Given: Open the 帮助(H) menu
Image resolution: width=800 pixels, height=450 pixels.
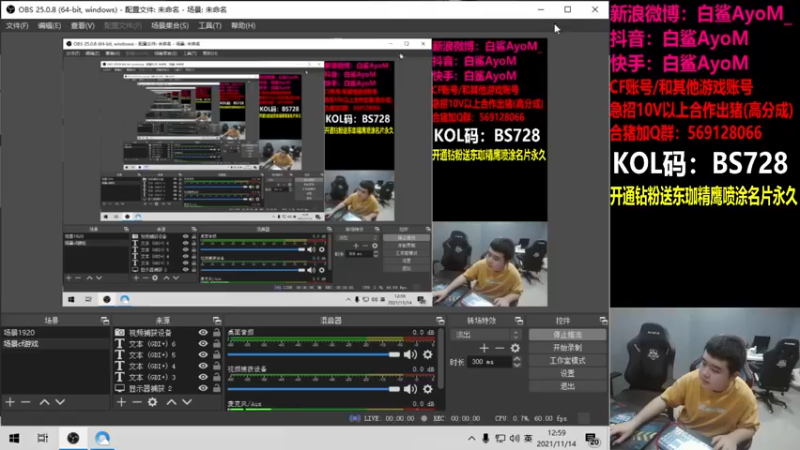Looking at the screenshot, I should tap(243, 26).
